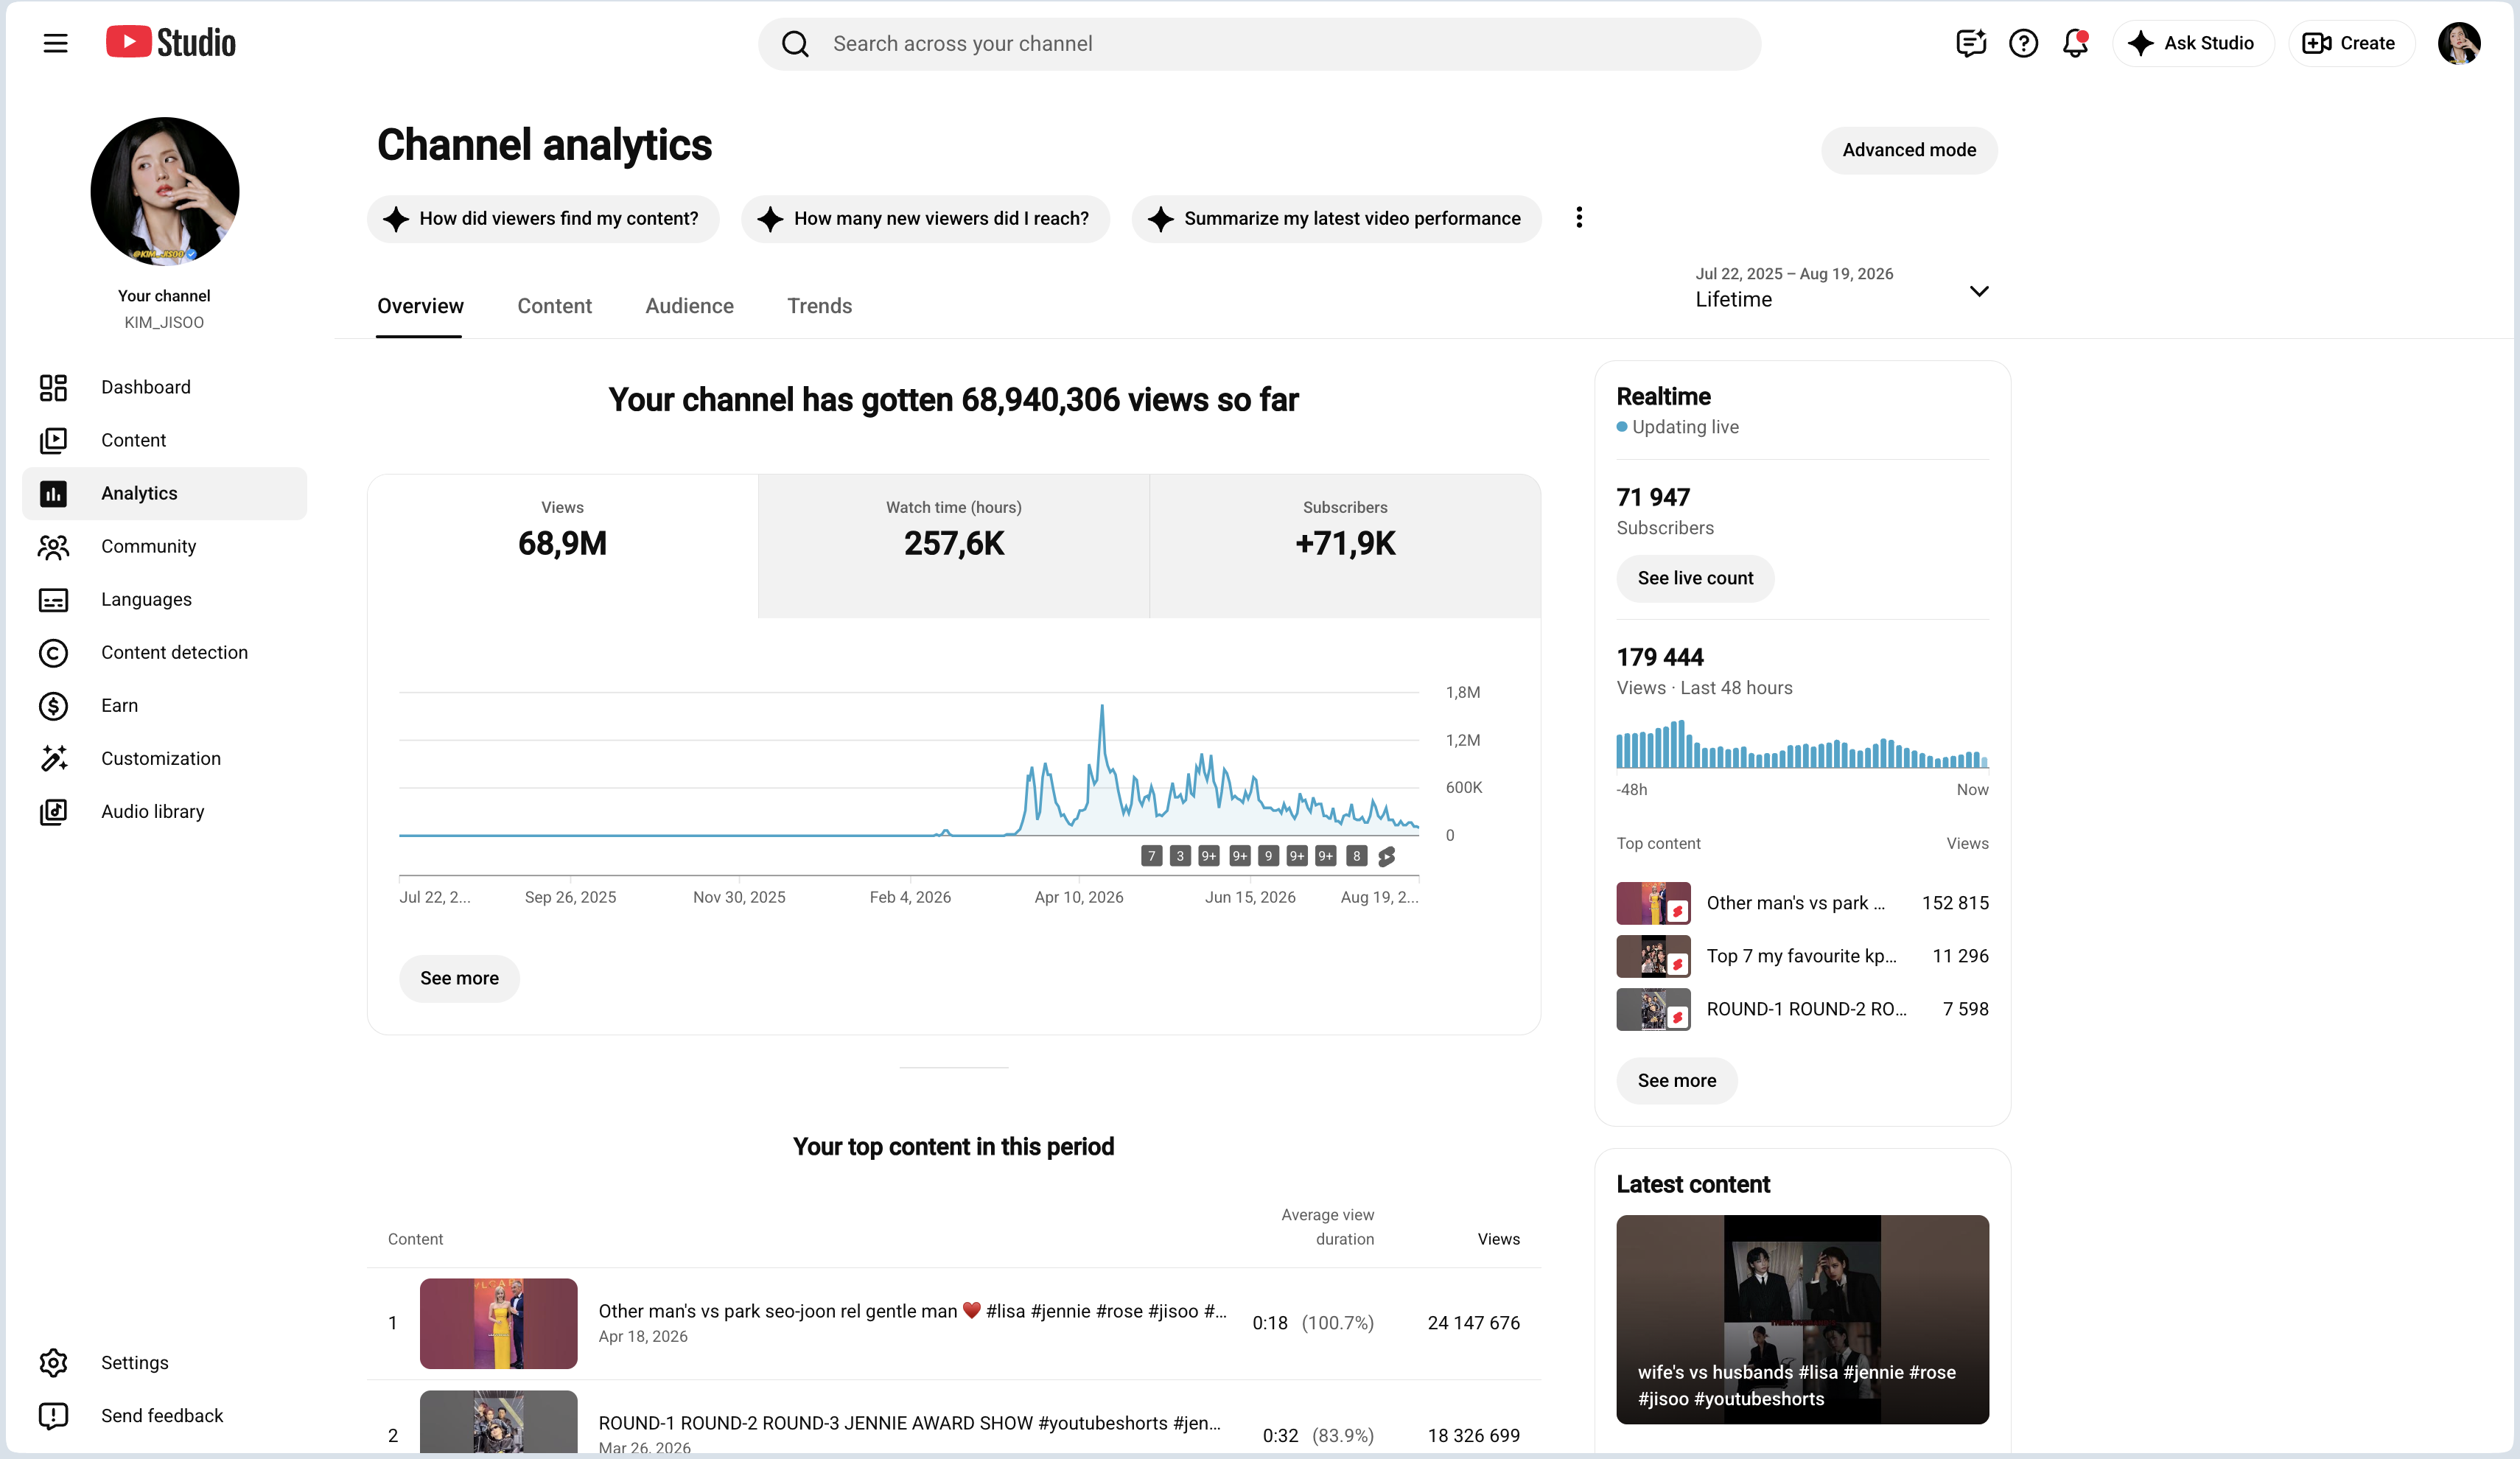Screen dimensions: 2520x1459
Task: Click the notifications bell icon
Action: 2075,43
